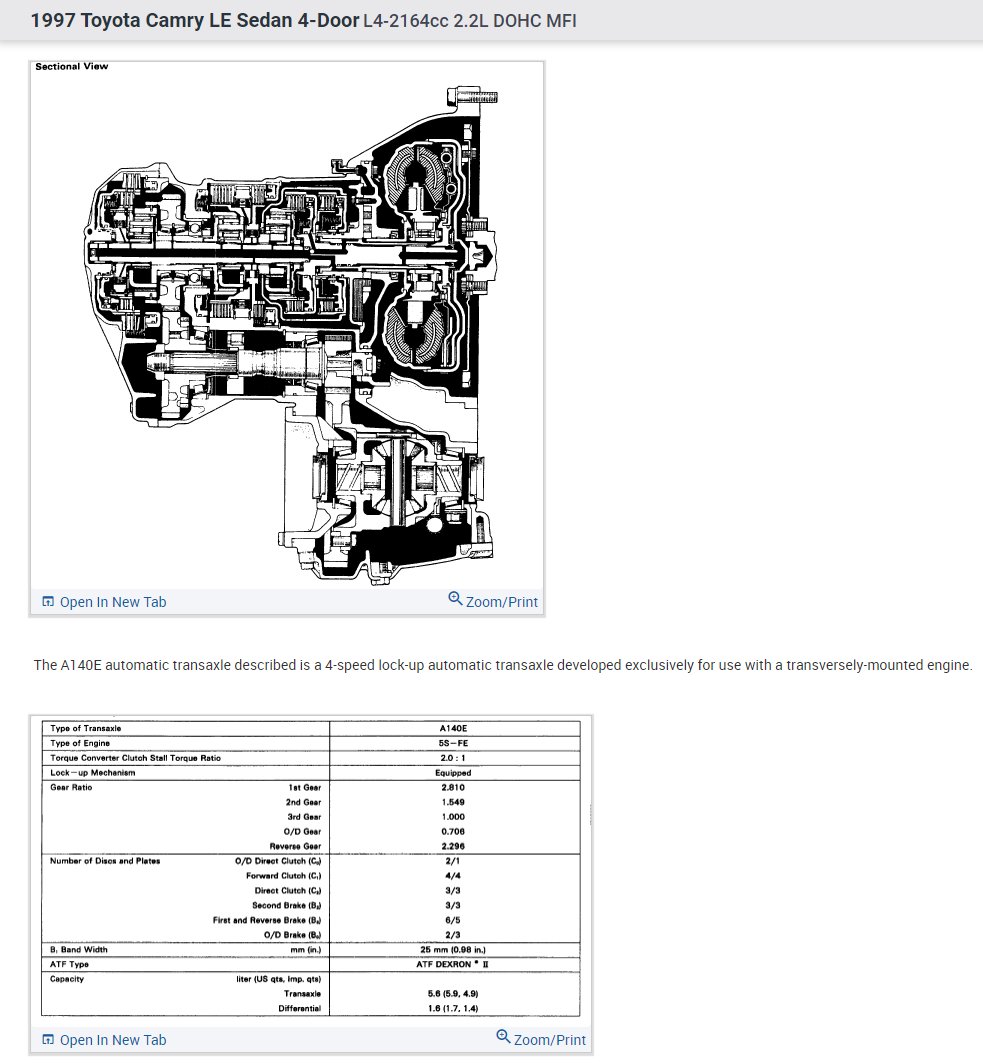
Task: Click 'Torque Converter Clutch Stall Torque Ratio' label
Action: (135, 759)
